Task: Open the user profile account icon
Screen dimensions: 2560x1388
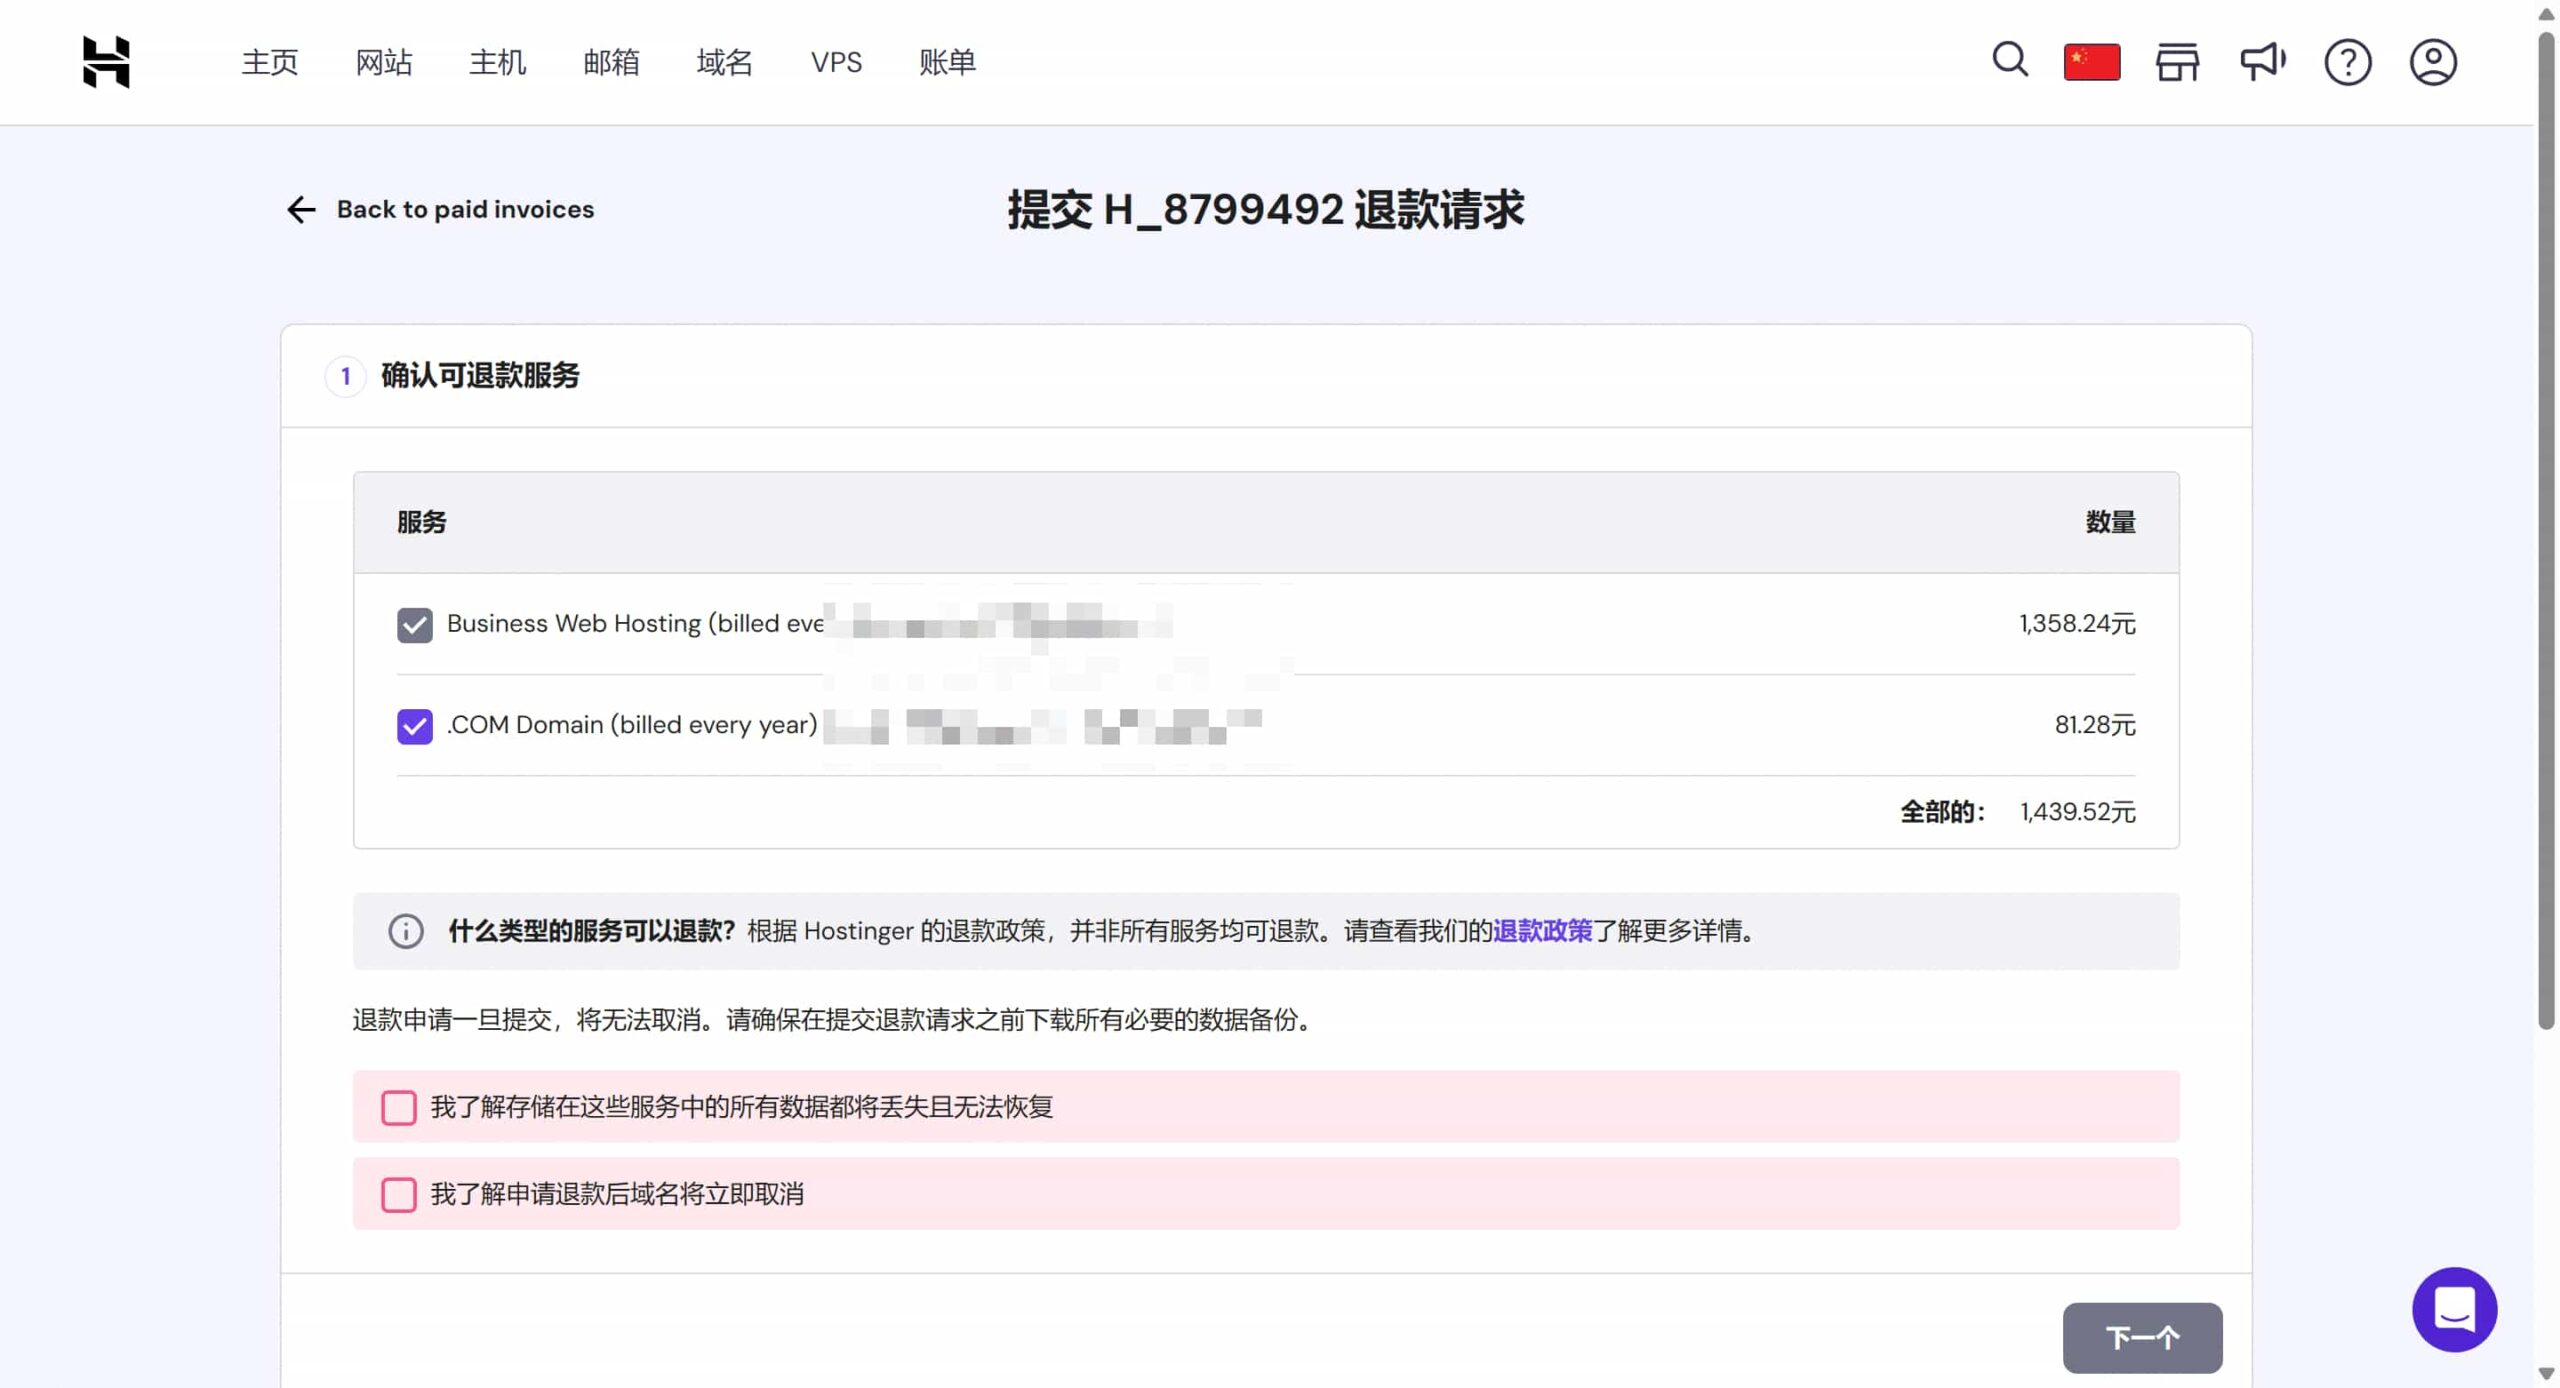Action: [2432, 62]
